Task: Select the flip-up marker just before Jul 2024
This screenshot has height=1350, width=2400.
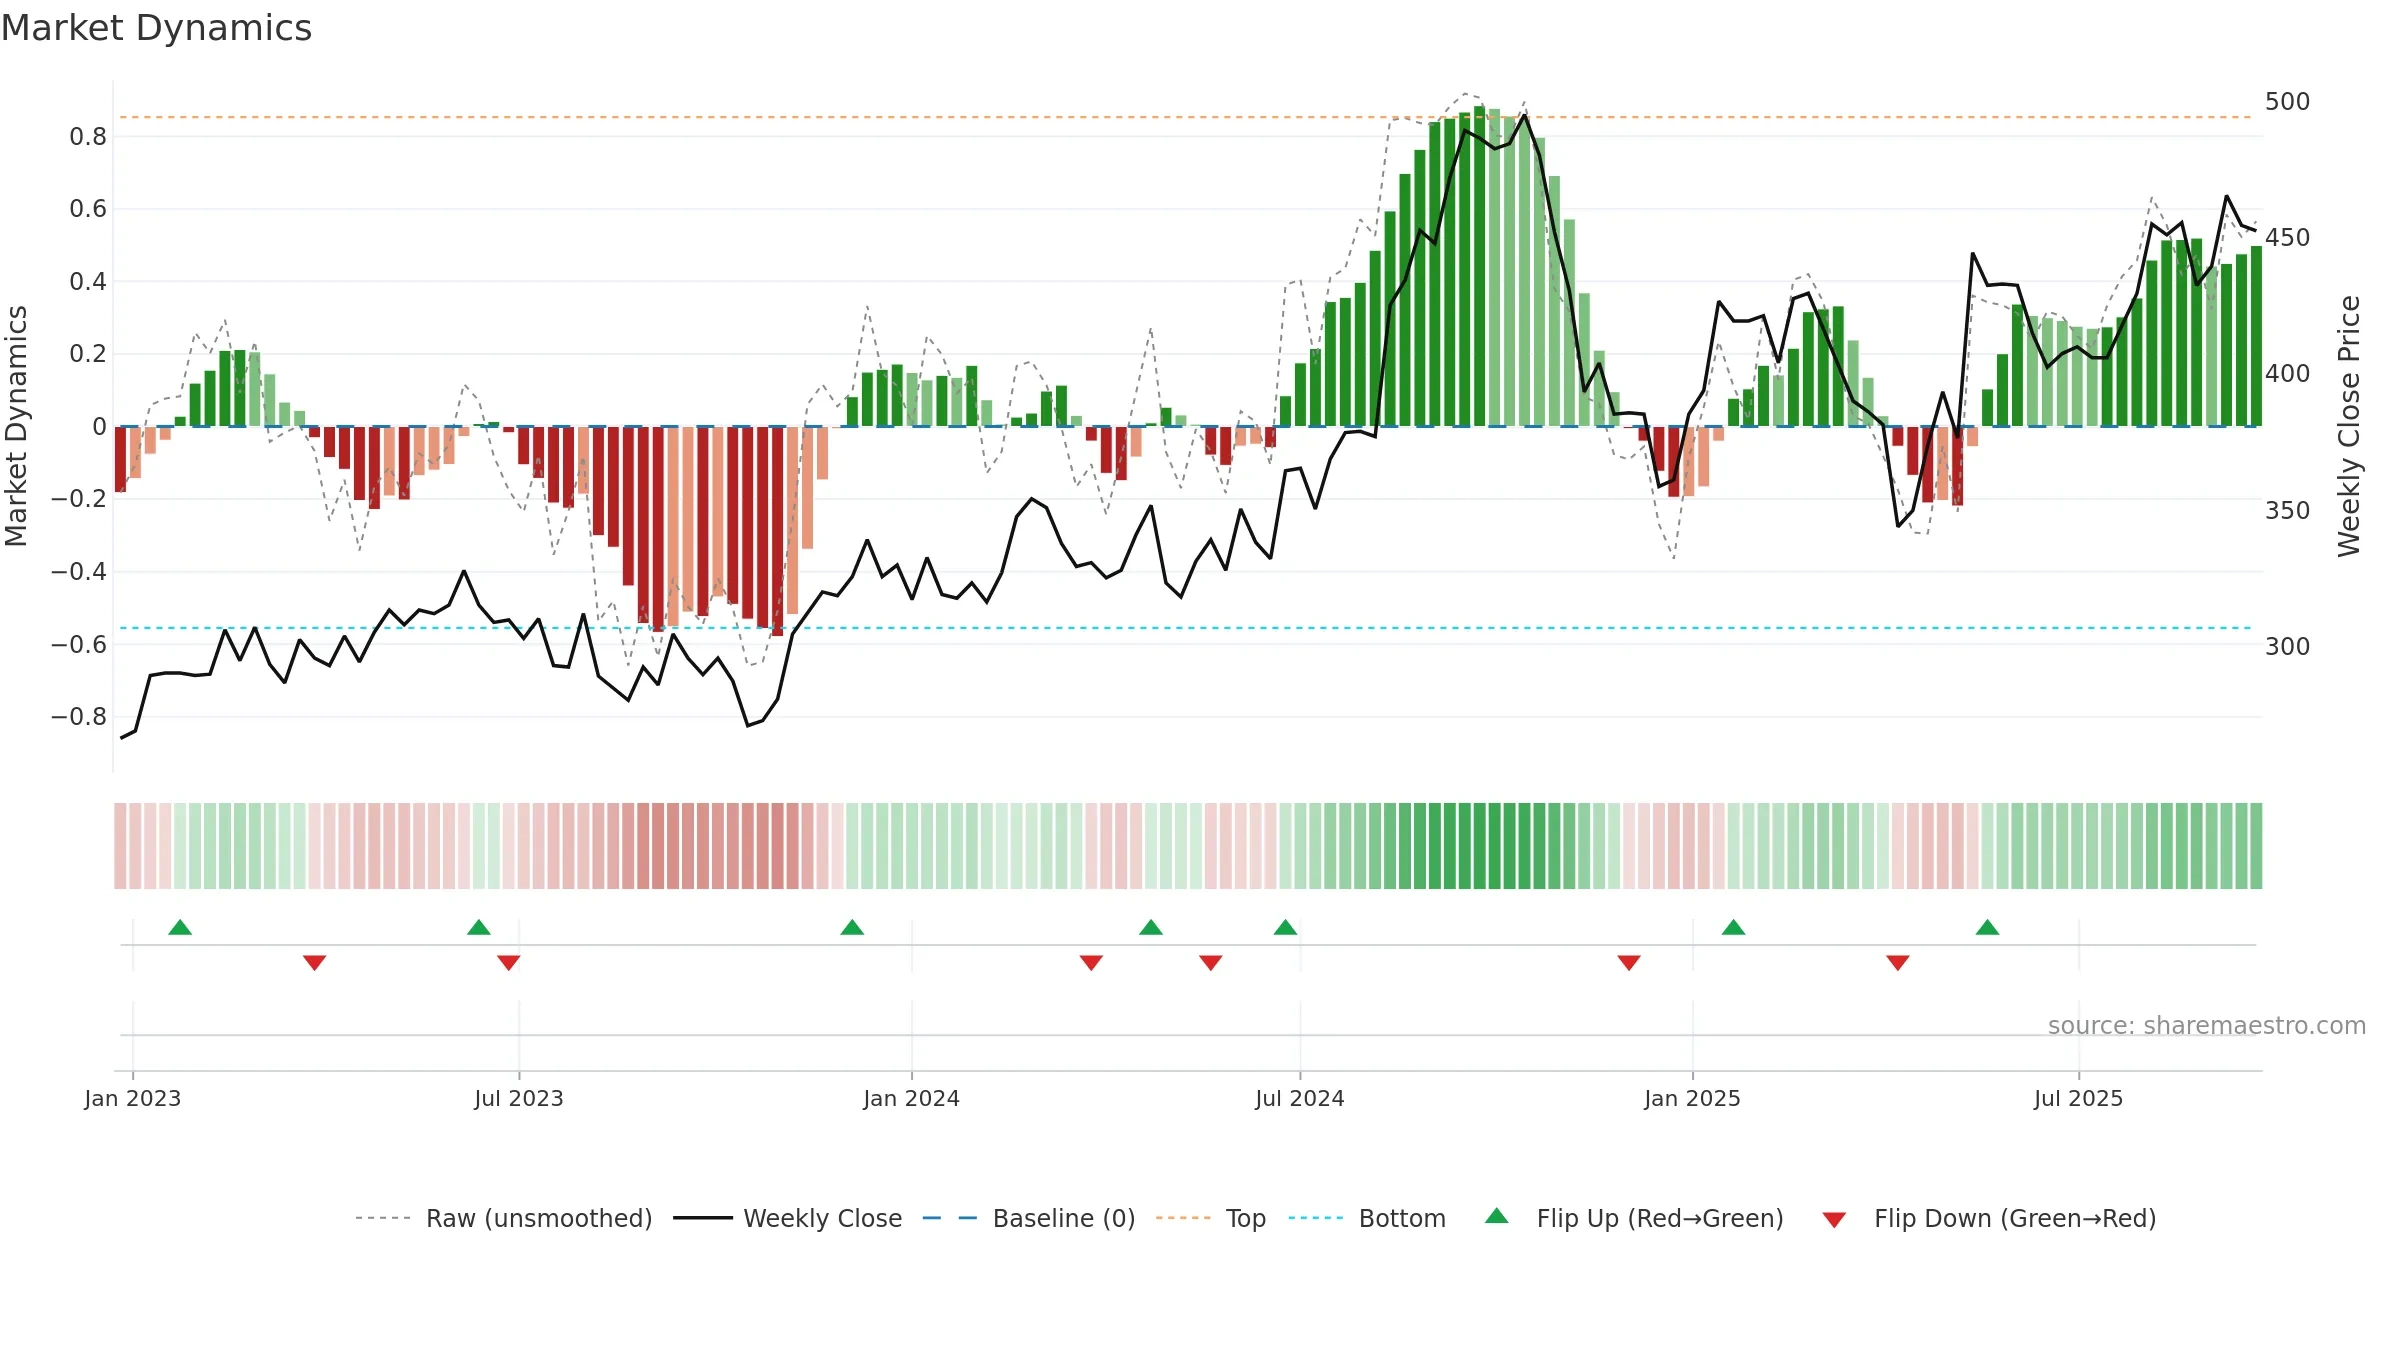Action: tap(1285, 927)
